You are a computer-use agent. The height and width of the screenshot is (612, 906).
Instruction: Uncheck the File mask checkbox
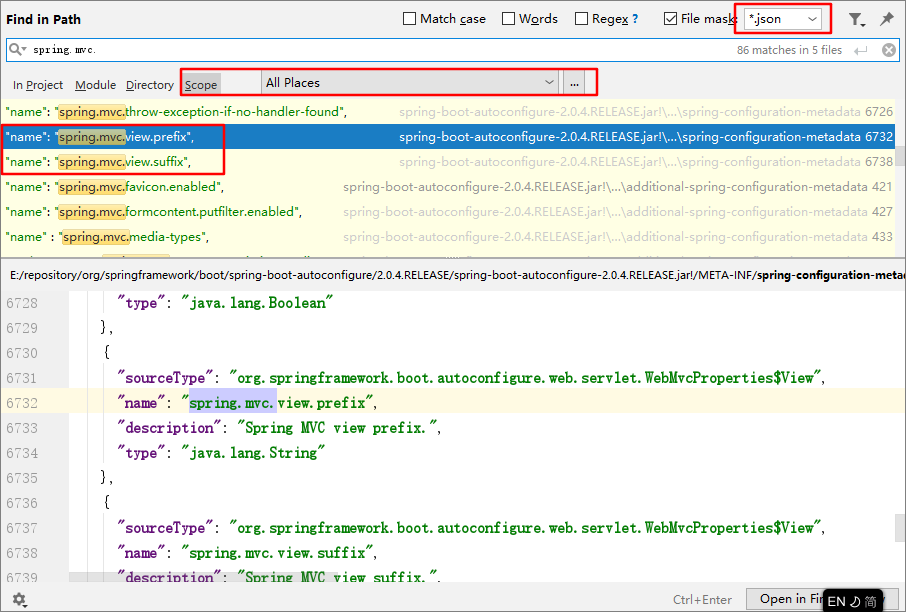(x=670, y=19)
